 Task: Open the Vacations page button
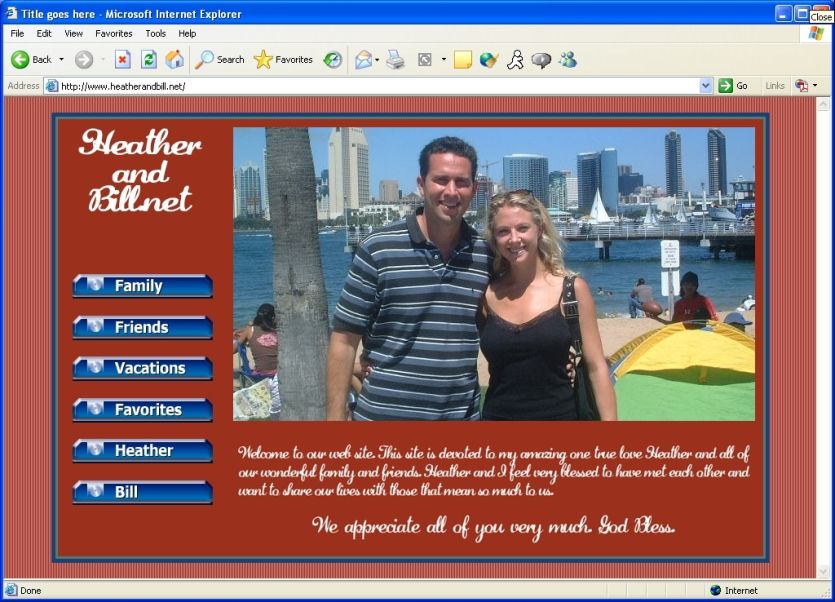tap(142, 368)
